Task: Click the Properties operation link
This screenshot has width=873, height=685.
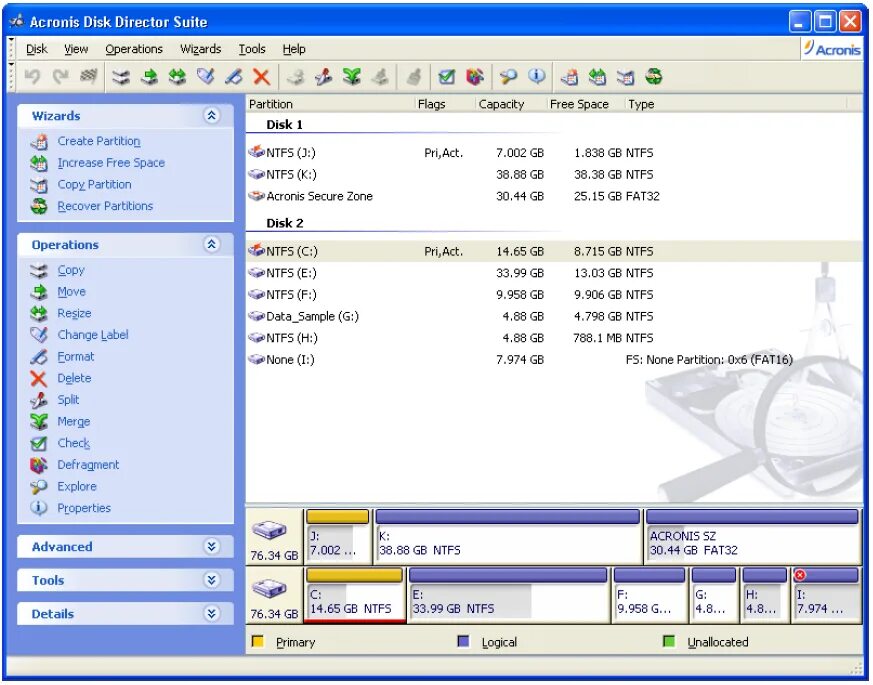Action: 84,508
